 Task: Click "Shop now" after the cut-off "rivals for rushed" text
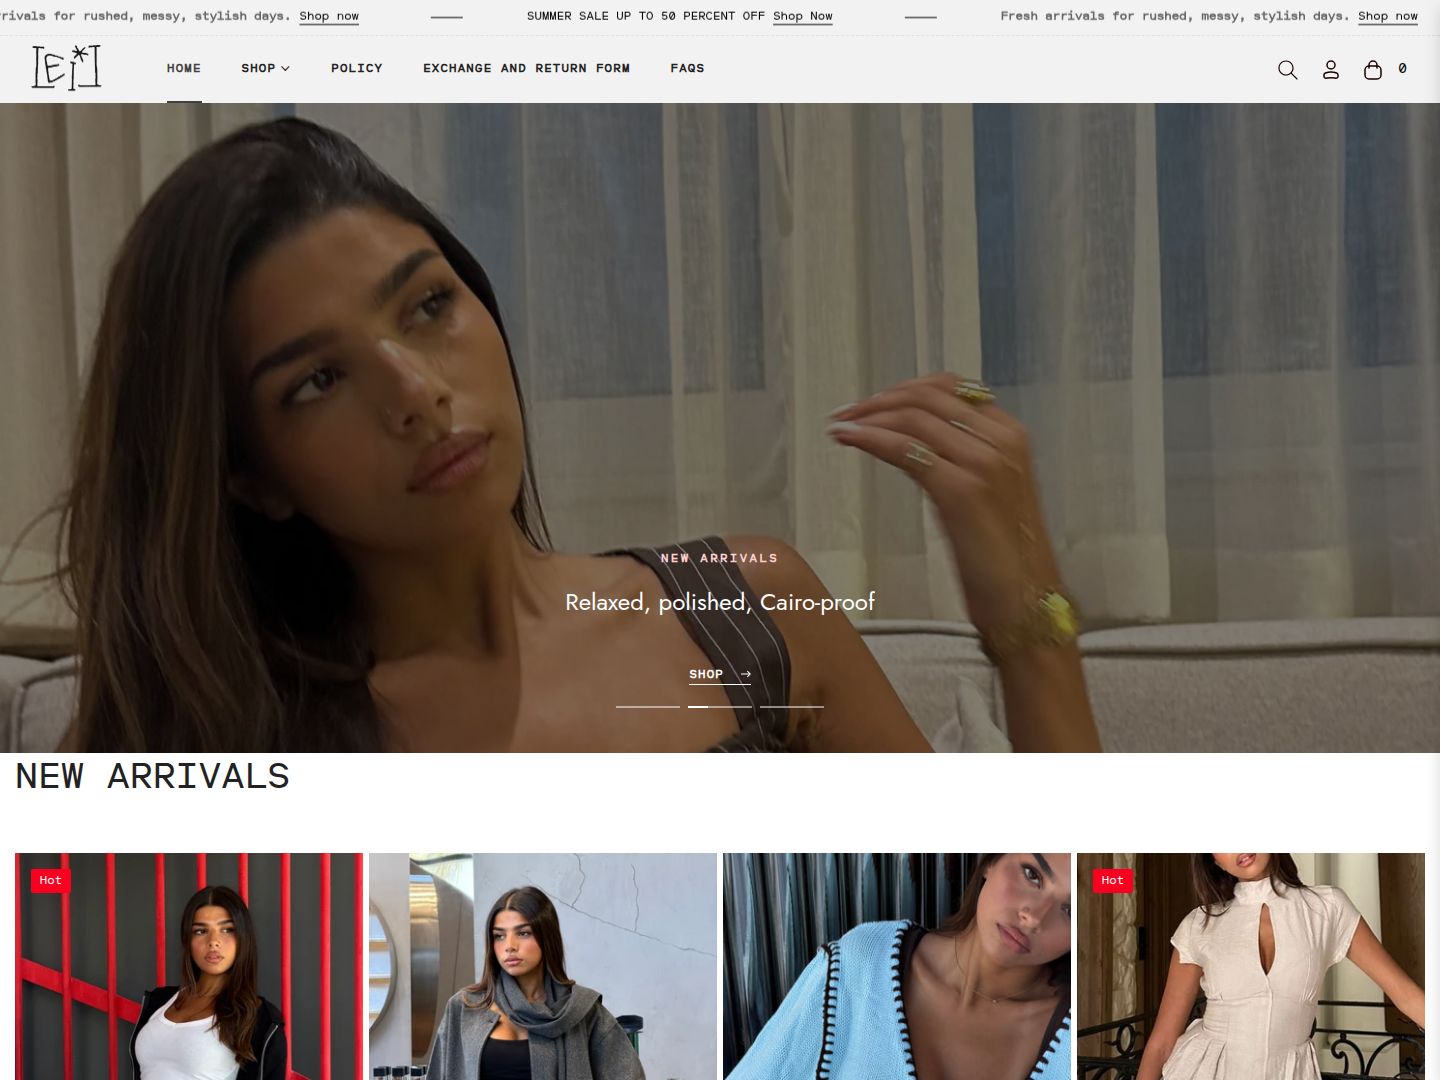click(329, 16)
